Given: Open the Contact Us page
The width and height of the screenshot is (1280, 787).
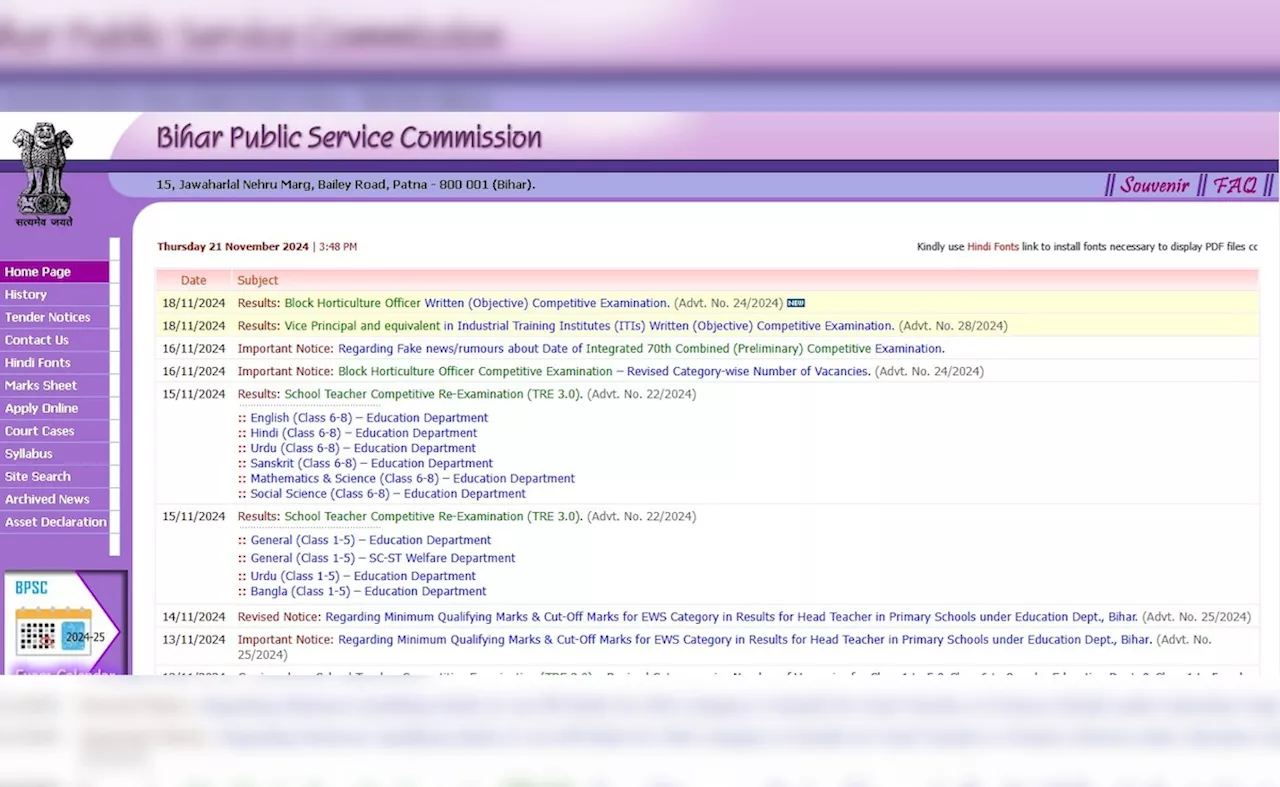Looking at the screenshot, I should point(54,340).
